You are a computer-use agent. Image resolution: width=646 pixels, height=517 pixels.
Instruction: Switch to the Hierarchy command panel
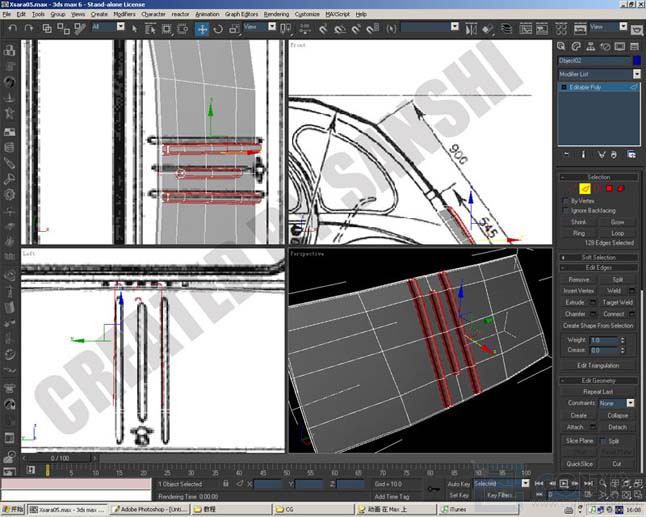click(591, 47)
